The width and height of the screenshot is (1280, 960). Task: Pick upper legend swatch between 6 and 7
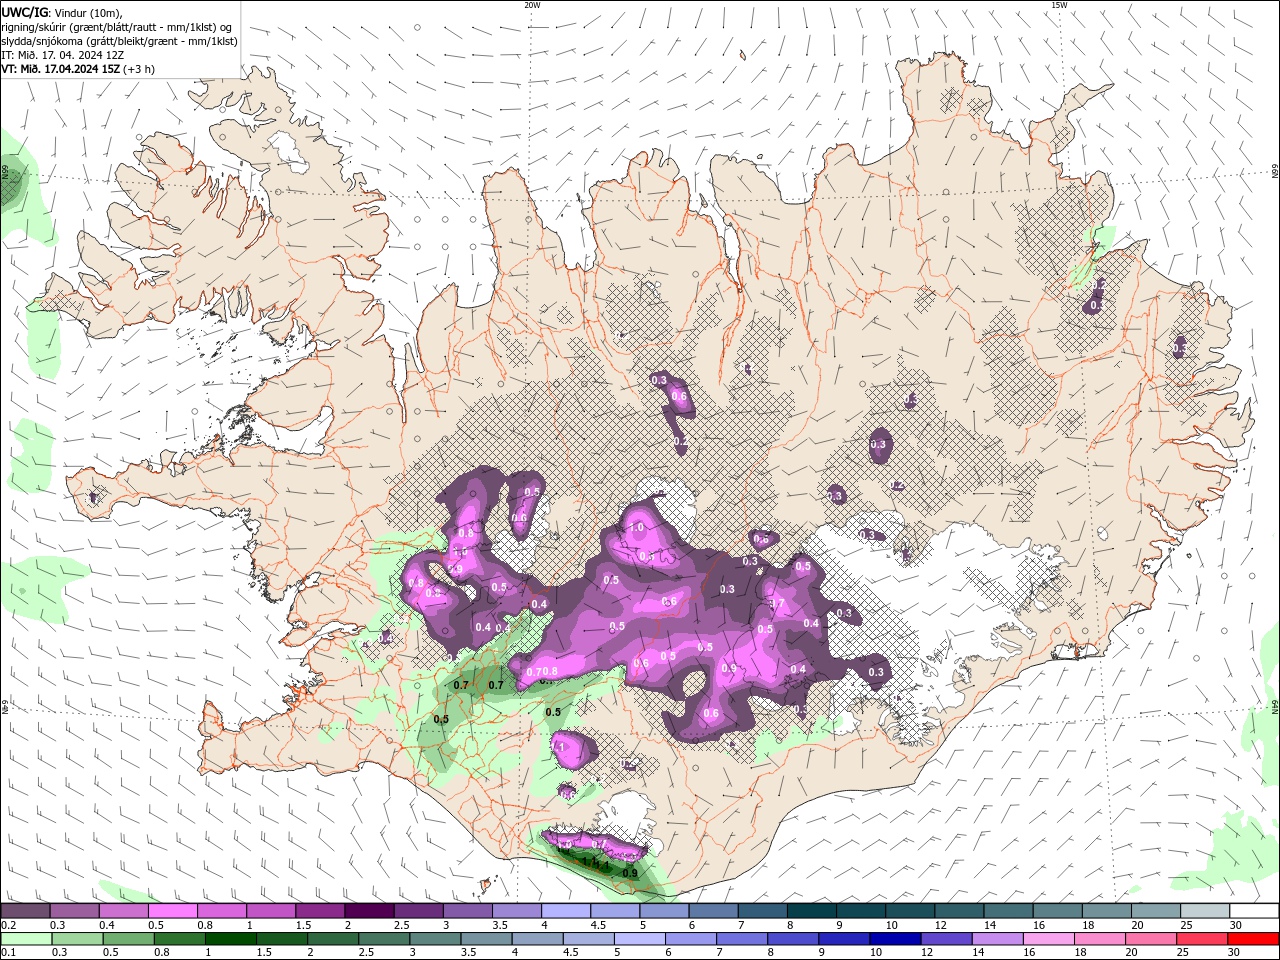click(713, 911)
